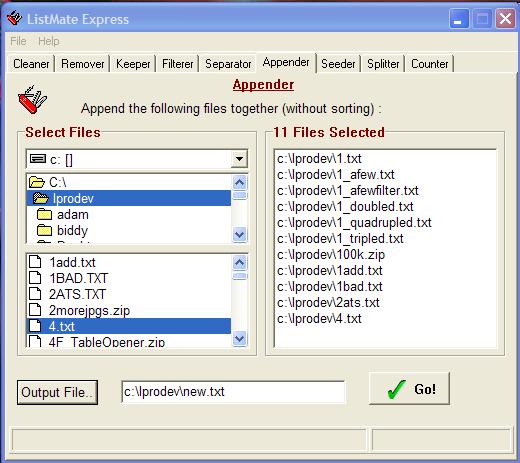Switch to the Separator tab
Screen dimensions: 520x463
[x=228, y=64]
